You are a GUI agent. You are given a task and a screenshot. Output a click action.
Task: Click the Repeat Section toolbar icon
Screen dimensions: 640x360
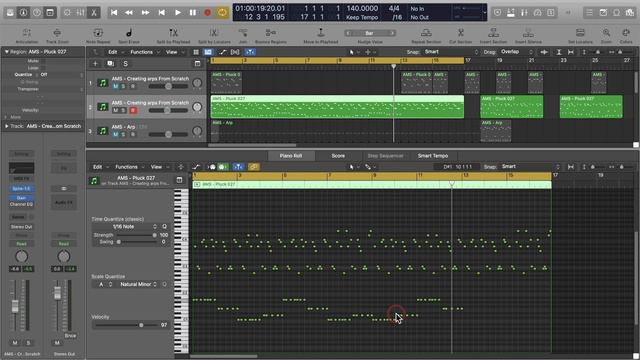(x=426, y=35)
